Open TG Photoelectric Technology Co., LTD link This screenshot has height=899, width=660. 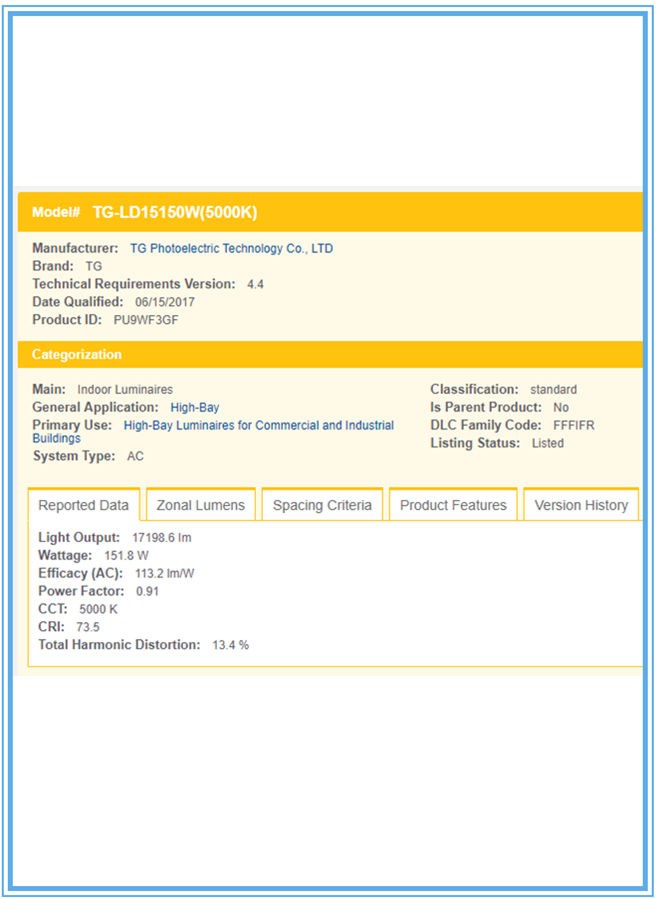tap(232, 248)
